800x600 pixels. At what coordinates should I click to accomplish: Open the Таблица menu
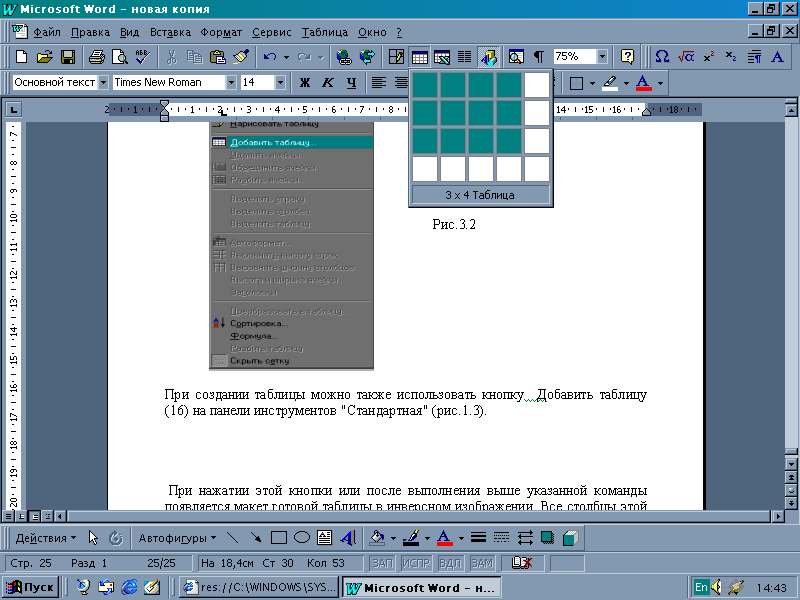point(324,32)
